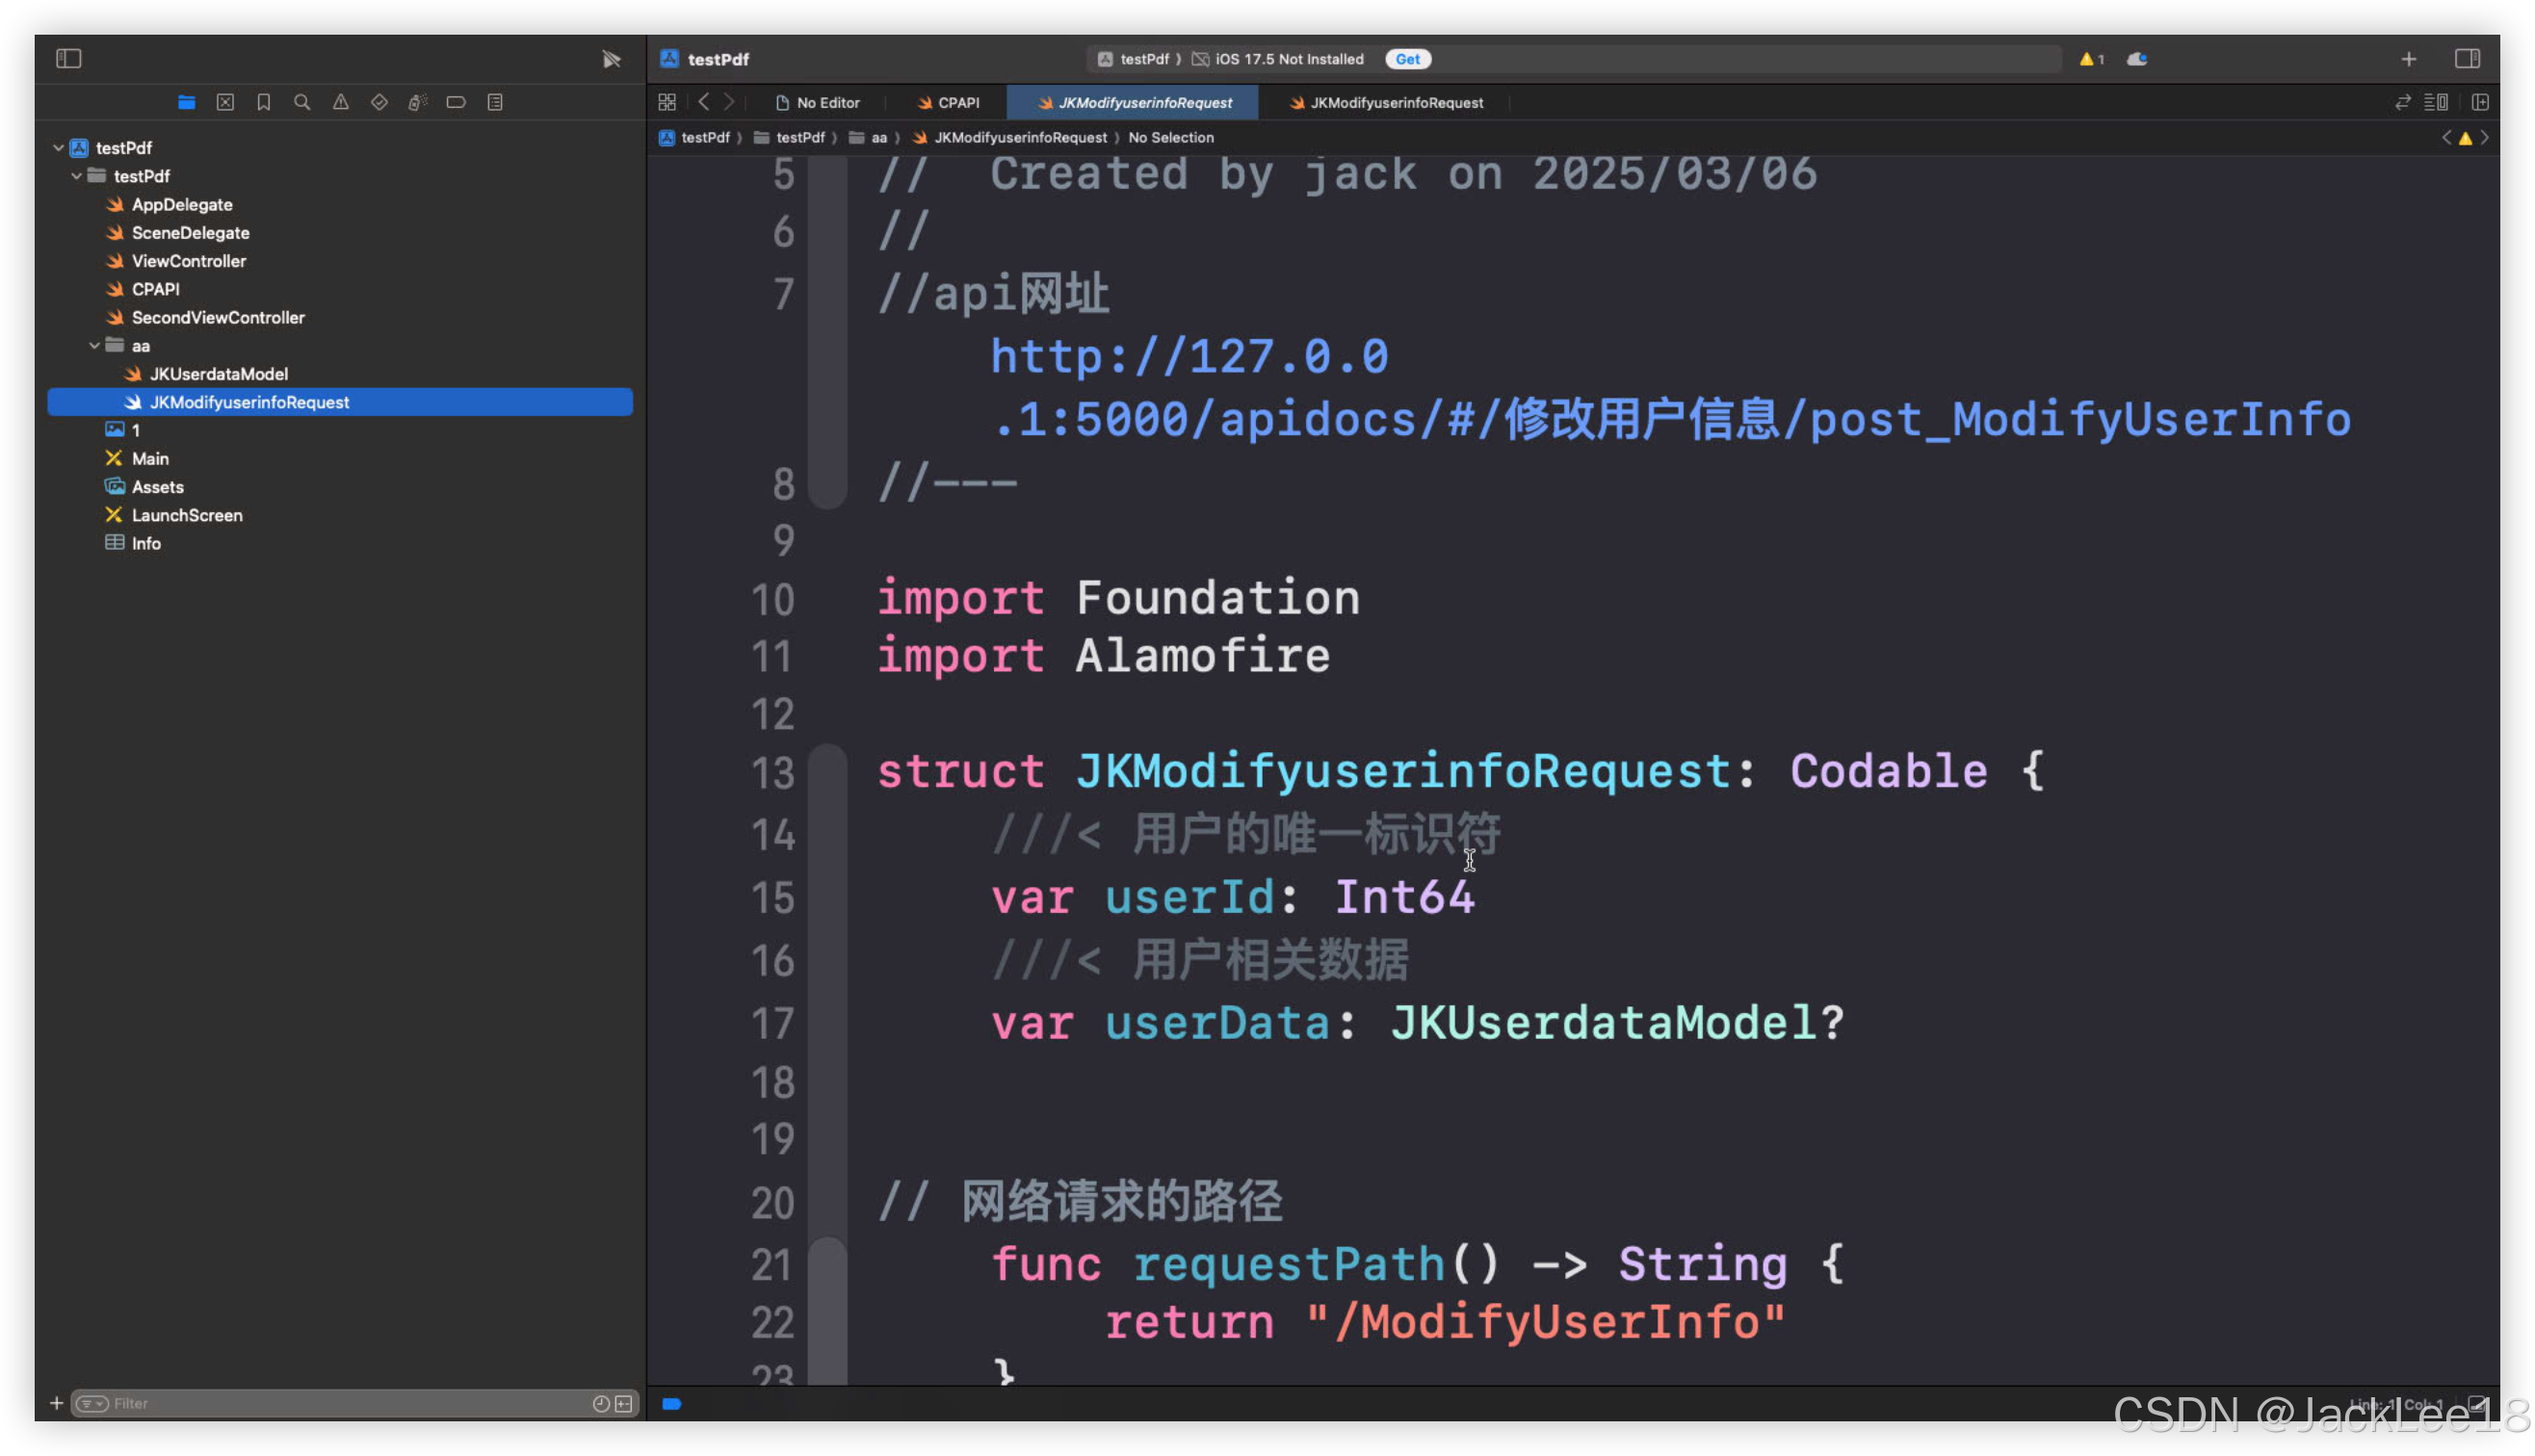Viewport: 2535px width, 1456px height.
Task: Click the Get button for iOS 17.5
Action: point(1407,59)
